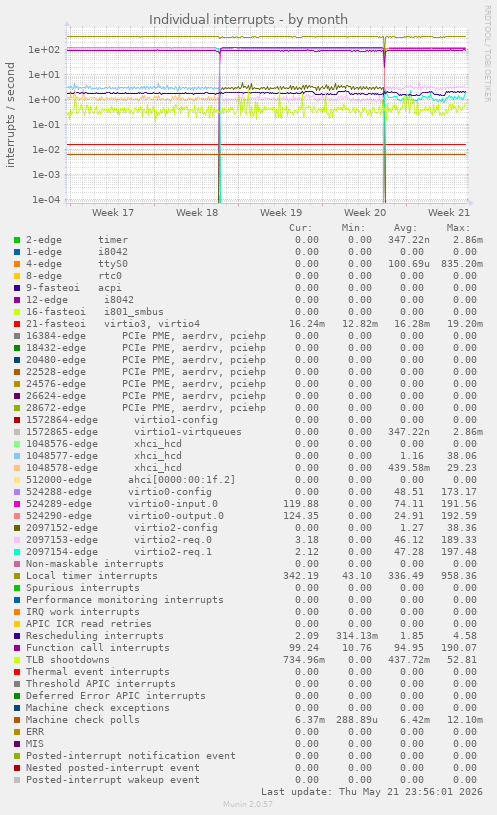Click the cyan virtio2-req.1 legend swatch
Viewport: 497px width, 815px height.
[17, 552]
